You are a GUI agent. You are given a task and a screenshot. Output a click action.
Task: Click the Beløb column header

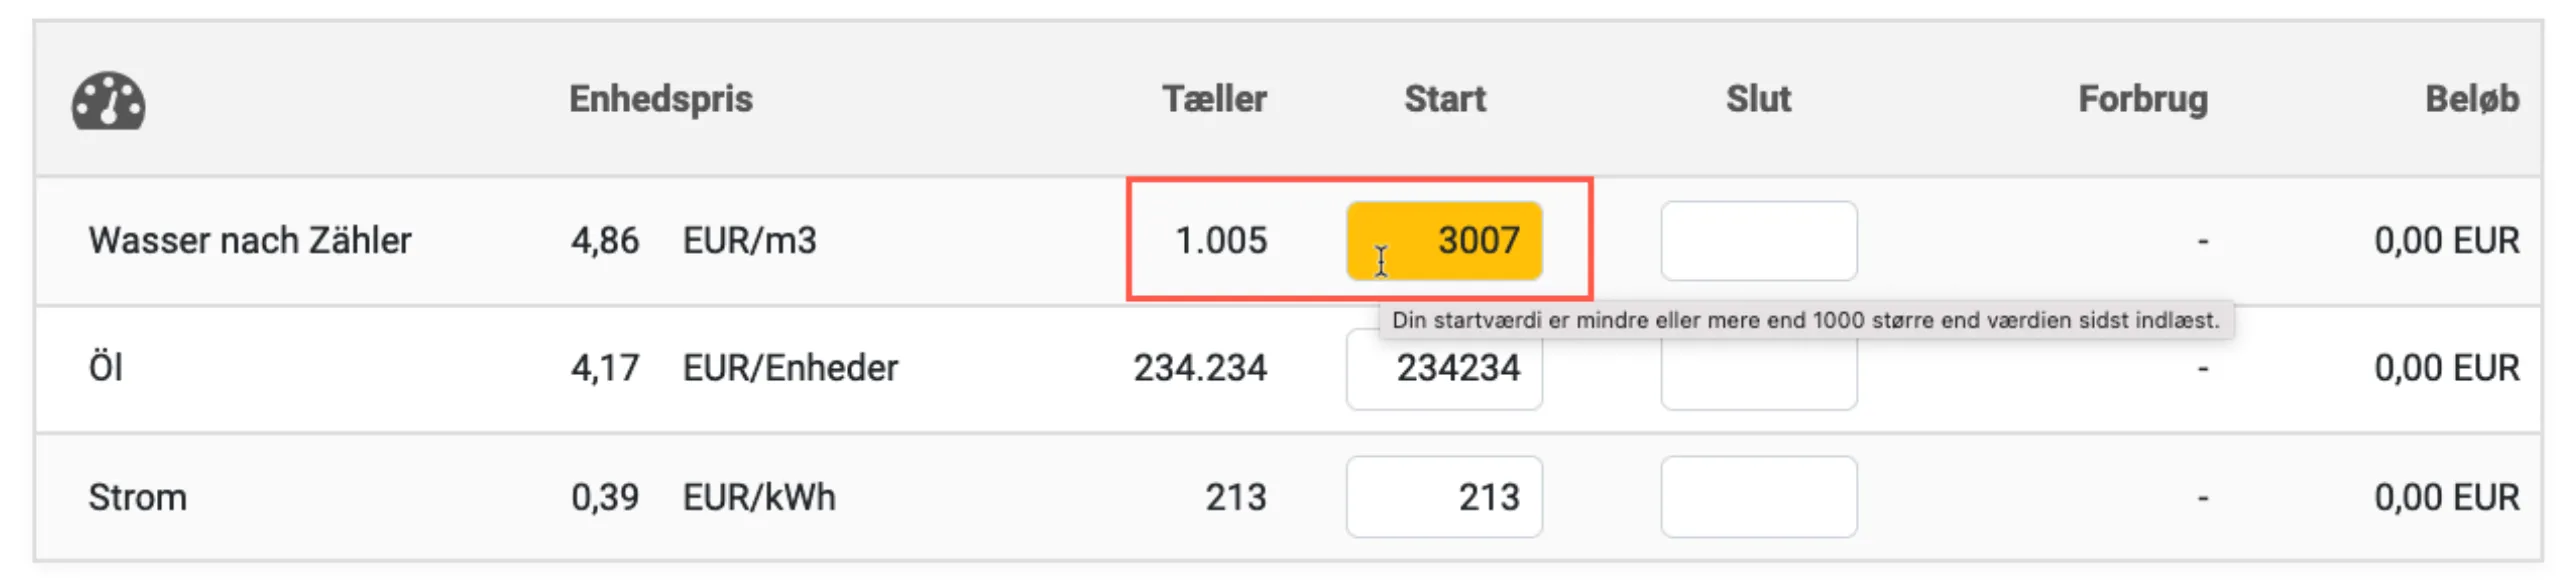click(x=2470, y=99)
